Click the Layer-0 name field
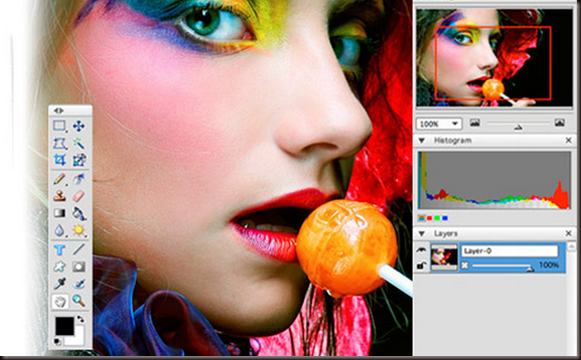Screen dimensions: 581x360 (x=509, y=251)
